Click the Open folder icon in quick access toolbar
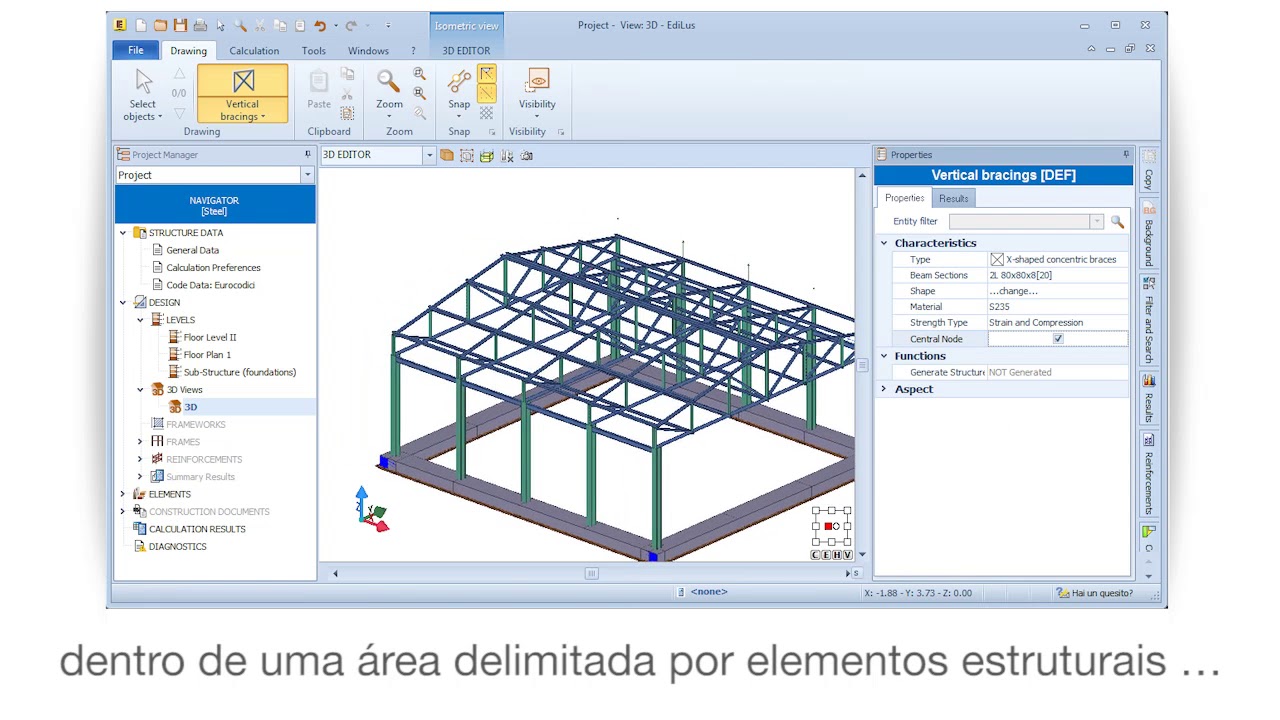The image size is (1280, 720). tap(160, 25)
